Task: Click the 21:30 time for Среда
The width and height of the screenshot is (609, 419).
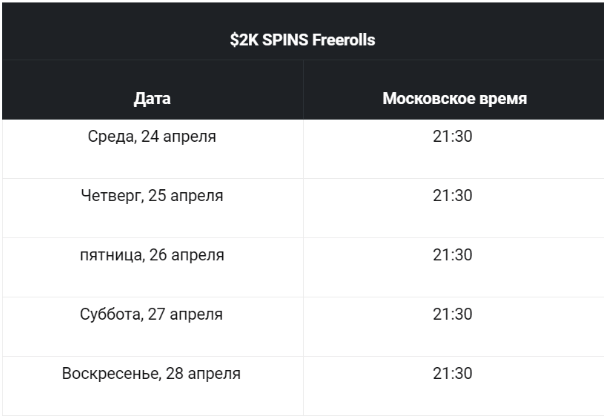Action: (x=452, y=137)
